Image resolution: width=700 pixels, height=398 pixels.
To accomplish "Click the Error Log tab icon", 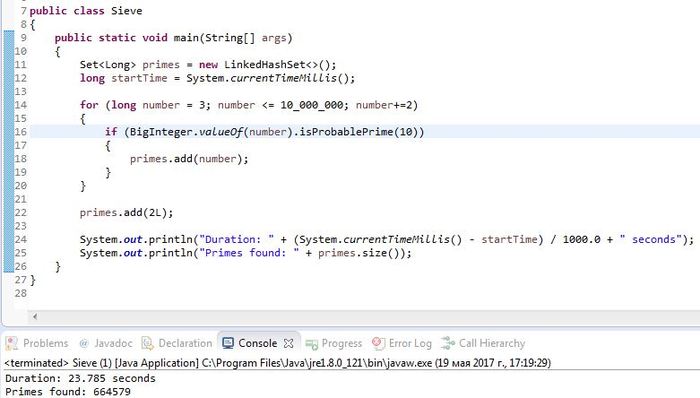I will coord(378,343).
